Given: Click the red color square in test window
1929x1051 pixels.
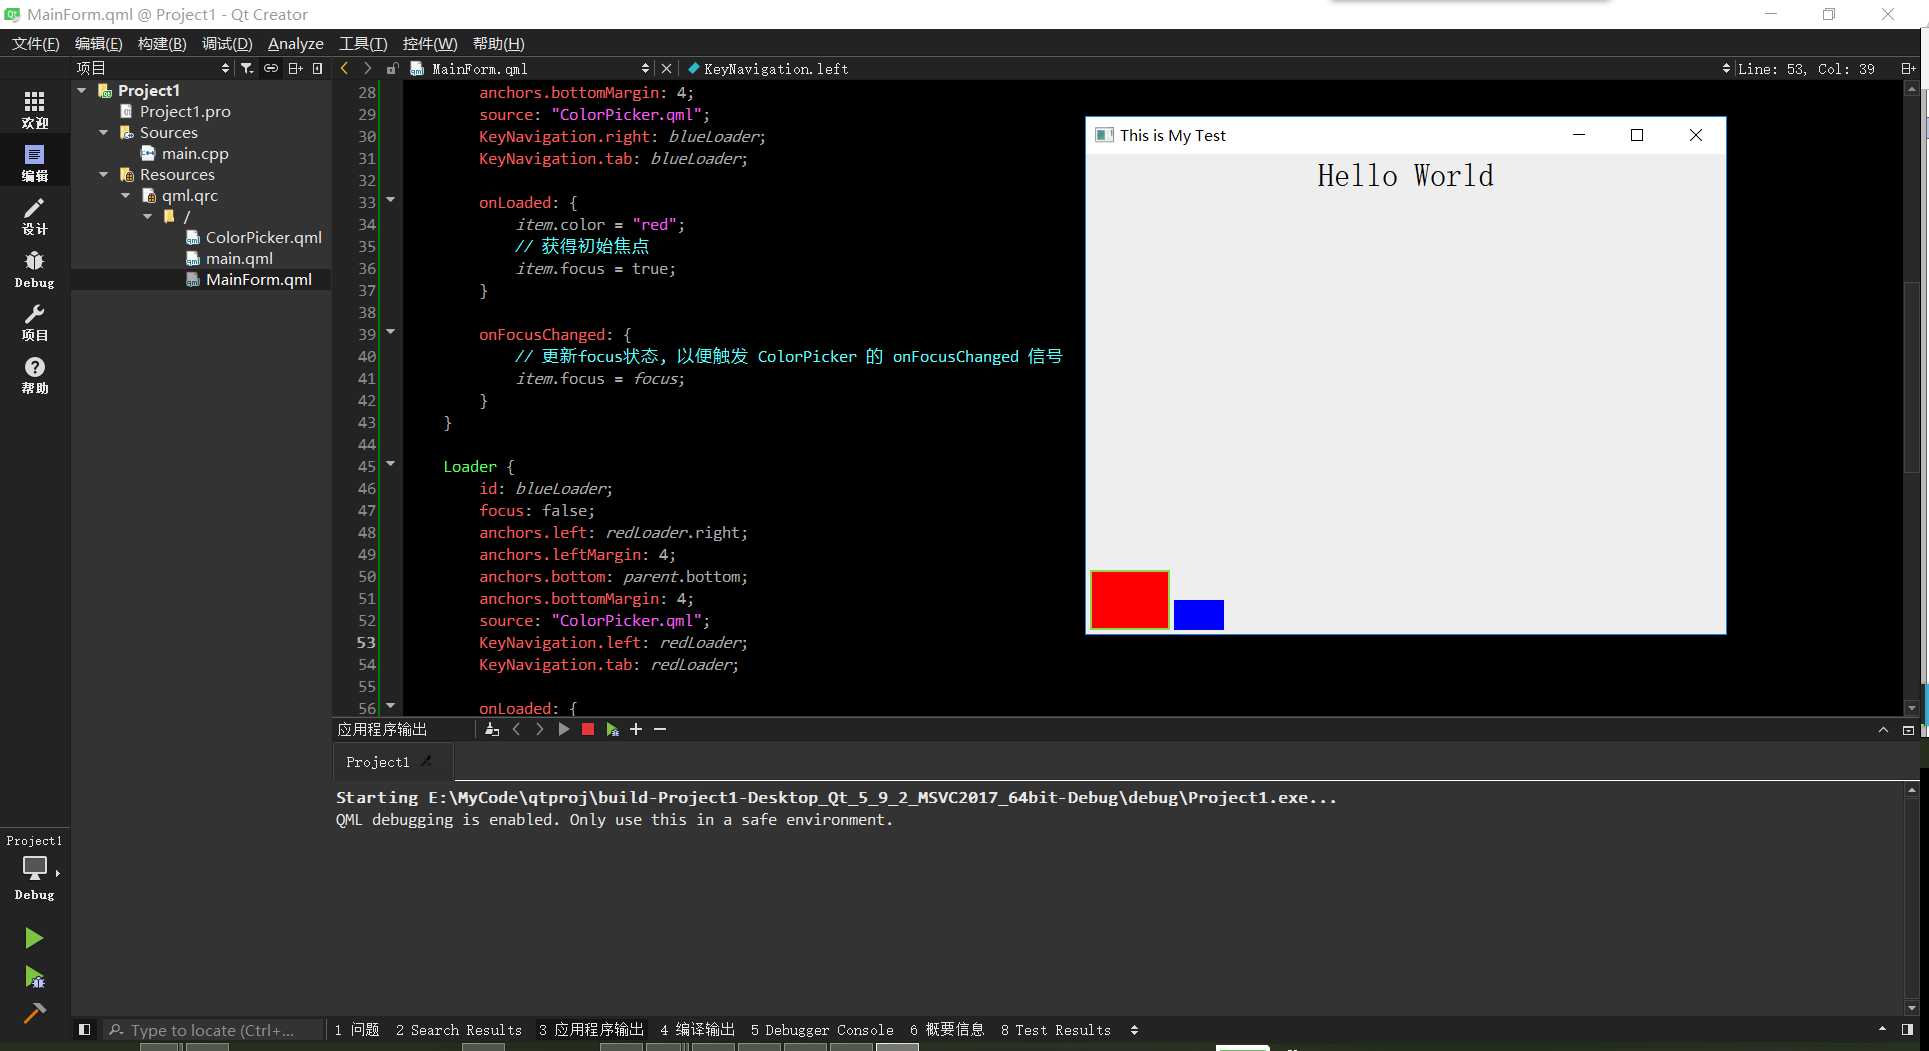Looking at the screenshot, I should coord(1130,600).
